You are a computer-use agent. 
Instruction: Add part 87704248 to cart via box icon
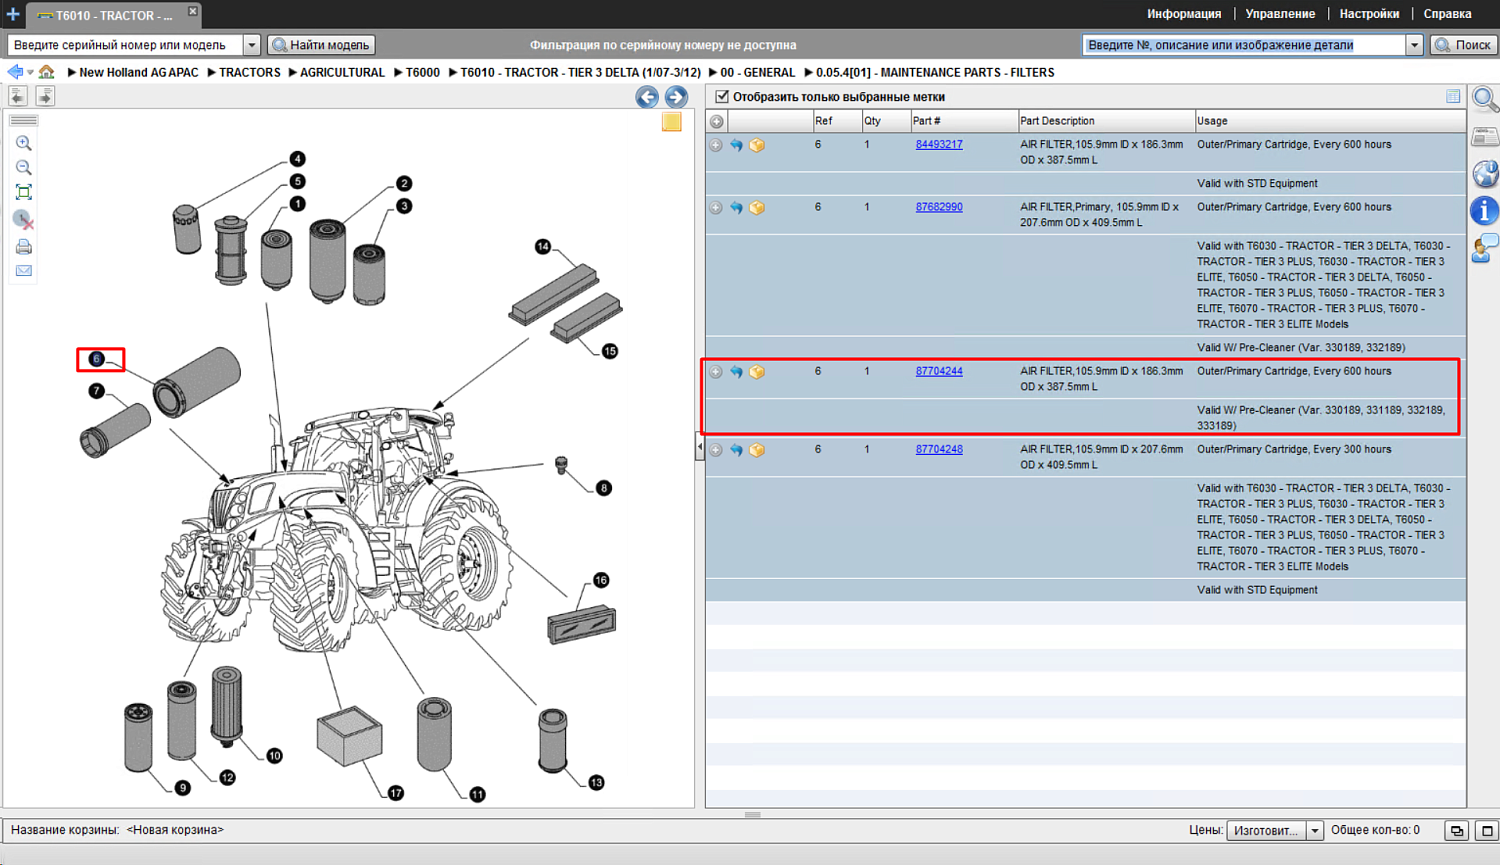(757, 450)
